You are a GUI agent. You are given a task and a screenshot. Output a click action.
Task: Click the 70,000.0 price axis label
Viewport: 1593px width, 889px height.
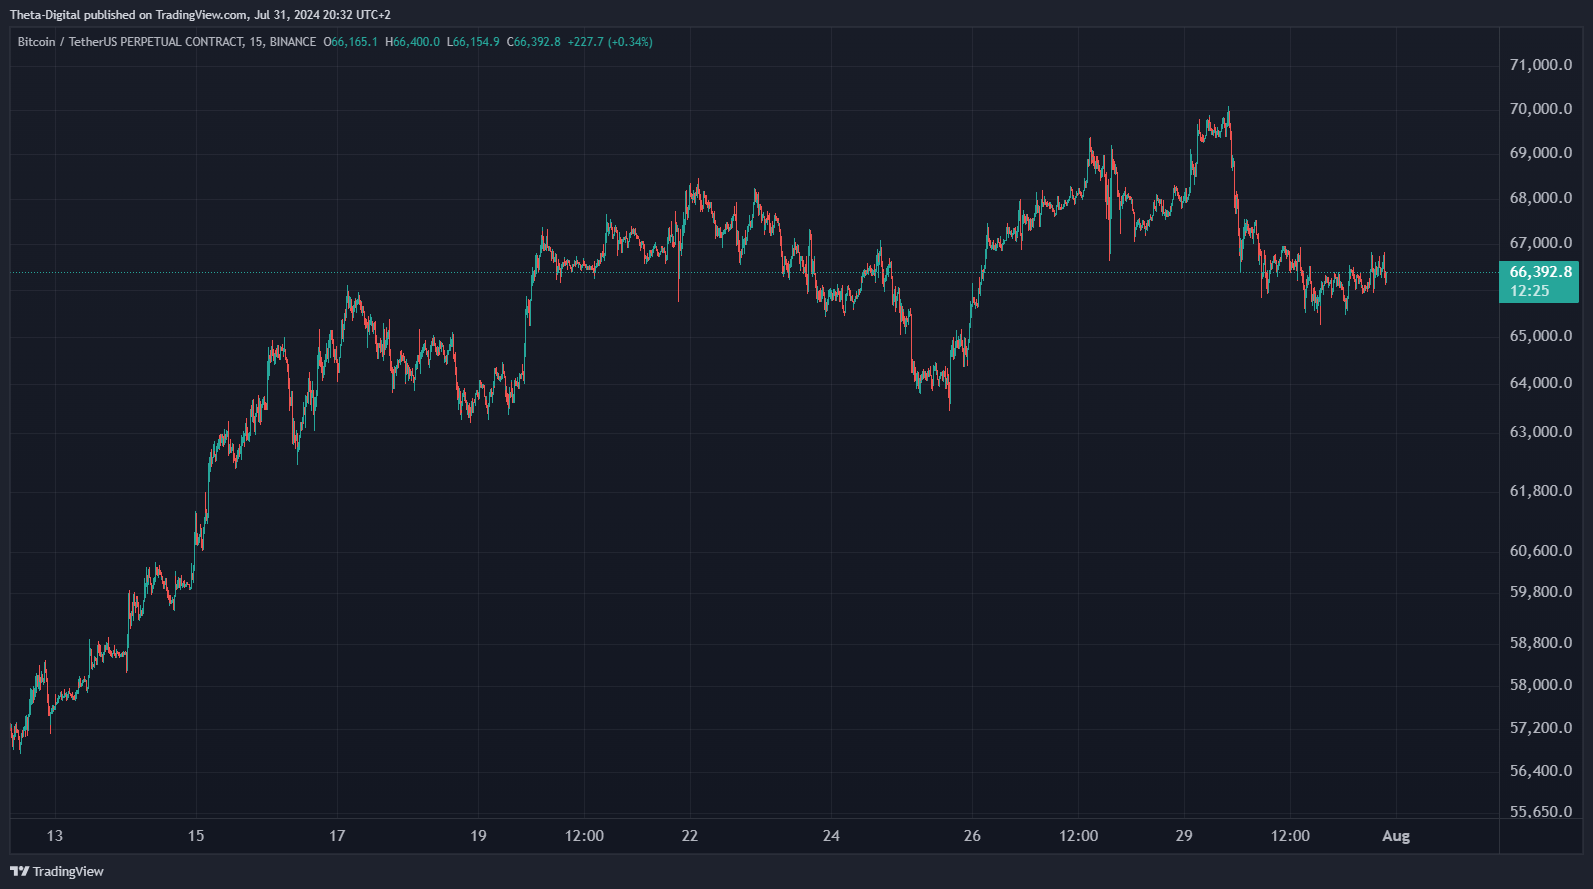(1541, 109)
